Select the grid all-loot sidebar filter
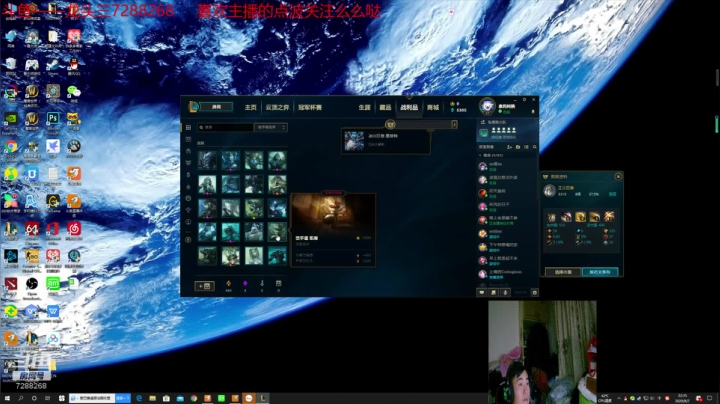This screenshot has height=404, width=720. click(188, 128)
